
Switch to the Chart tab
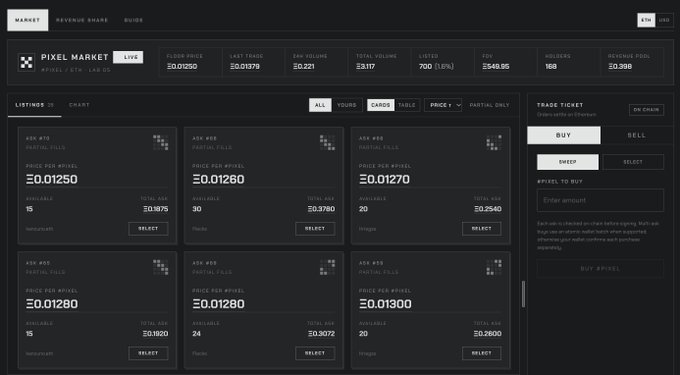point(79,105)
